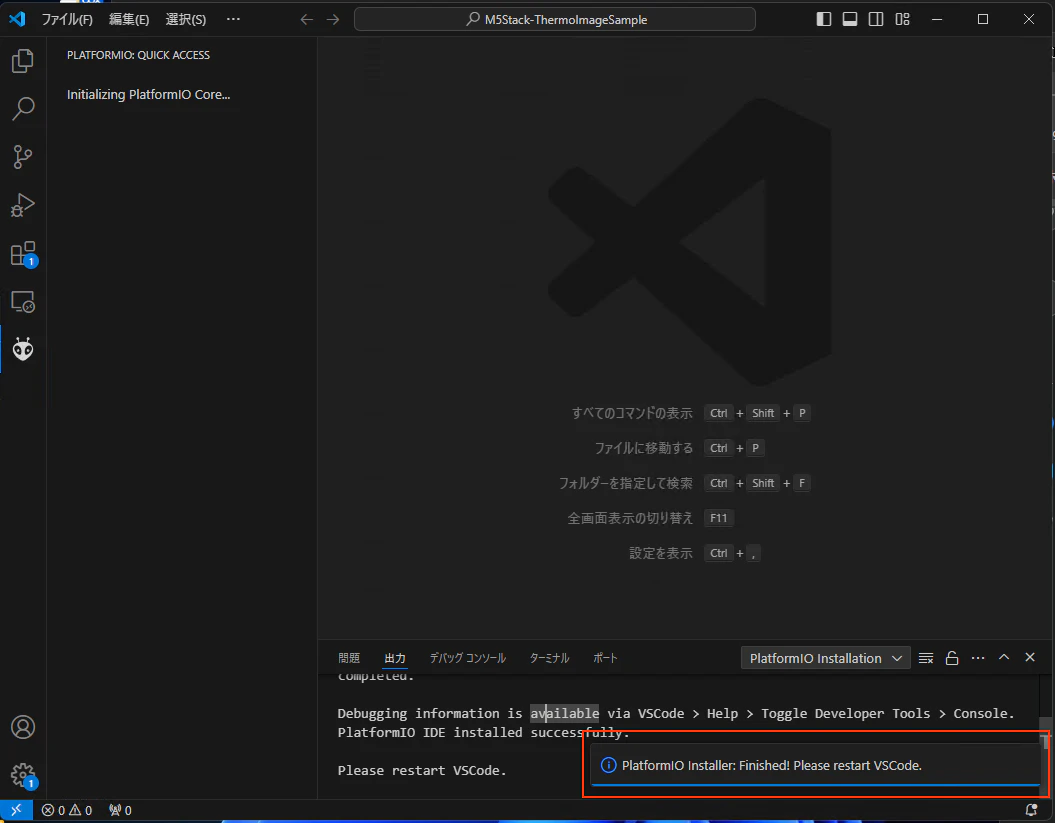Open the 編集(E) menu
The image size is (1055, 823).
[129, 20]
